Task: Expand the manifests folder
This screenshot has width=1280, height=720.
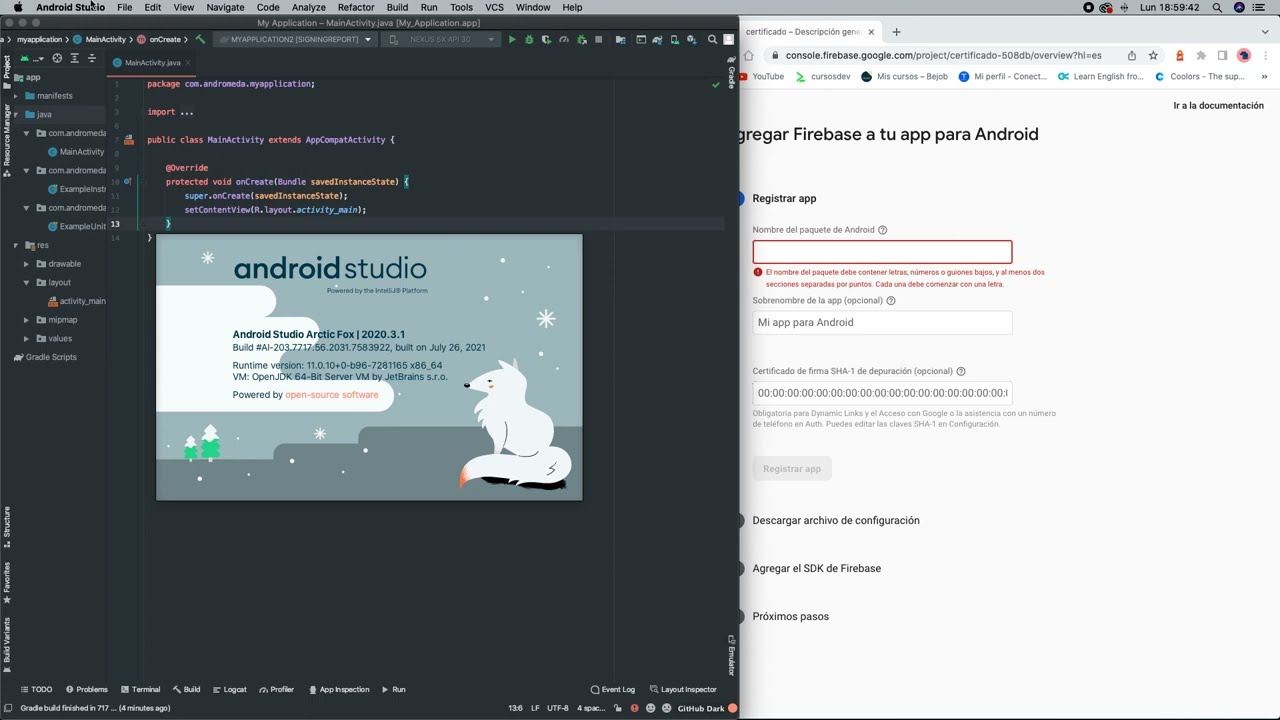Action: coord(15,96)
